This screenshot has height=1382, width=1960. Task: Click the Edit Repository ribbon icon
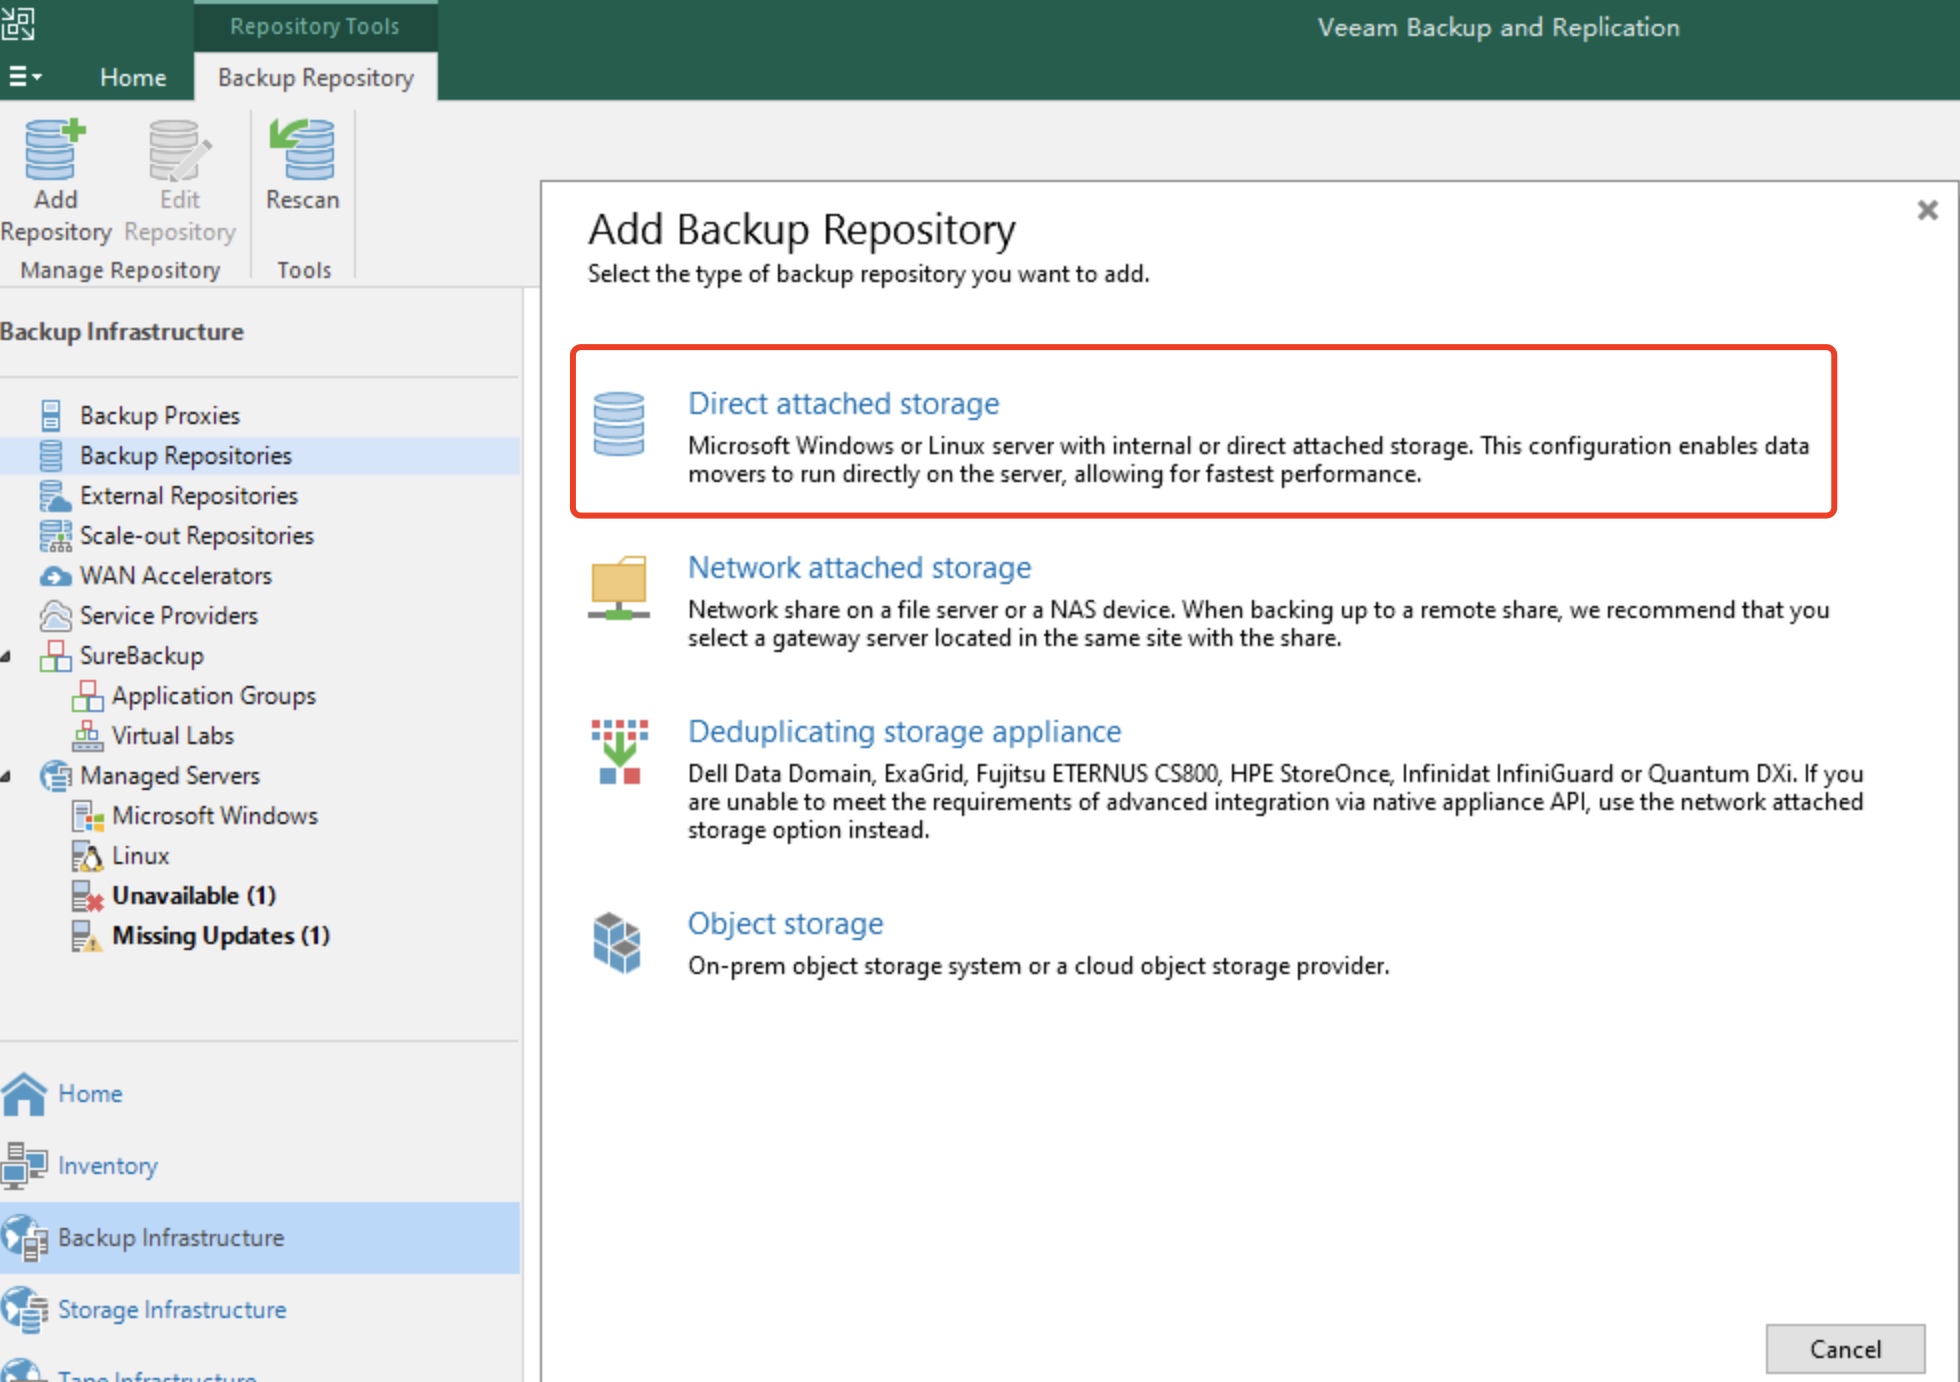pos(179,149)
